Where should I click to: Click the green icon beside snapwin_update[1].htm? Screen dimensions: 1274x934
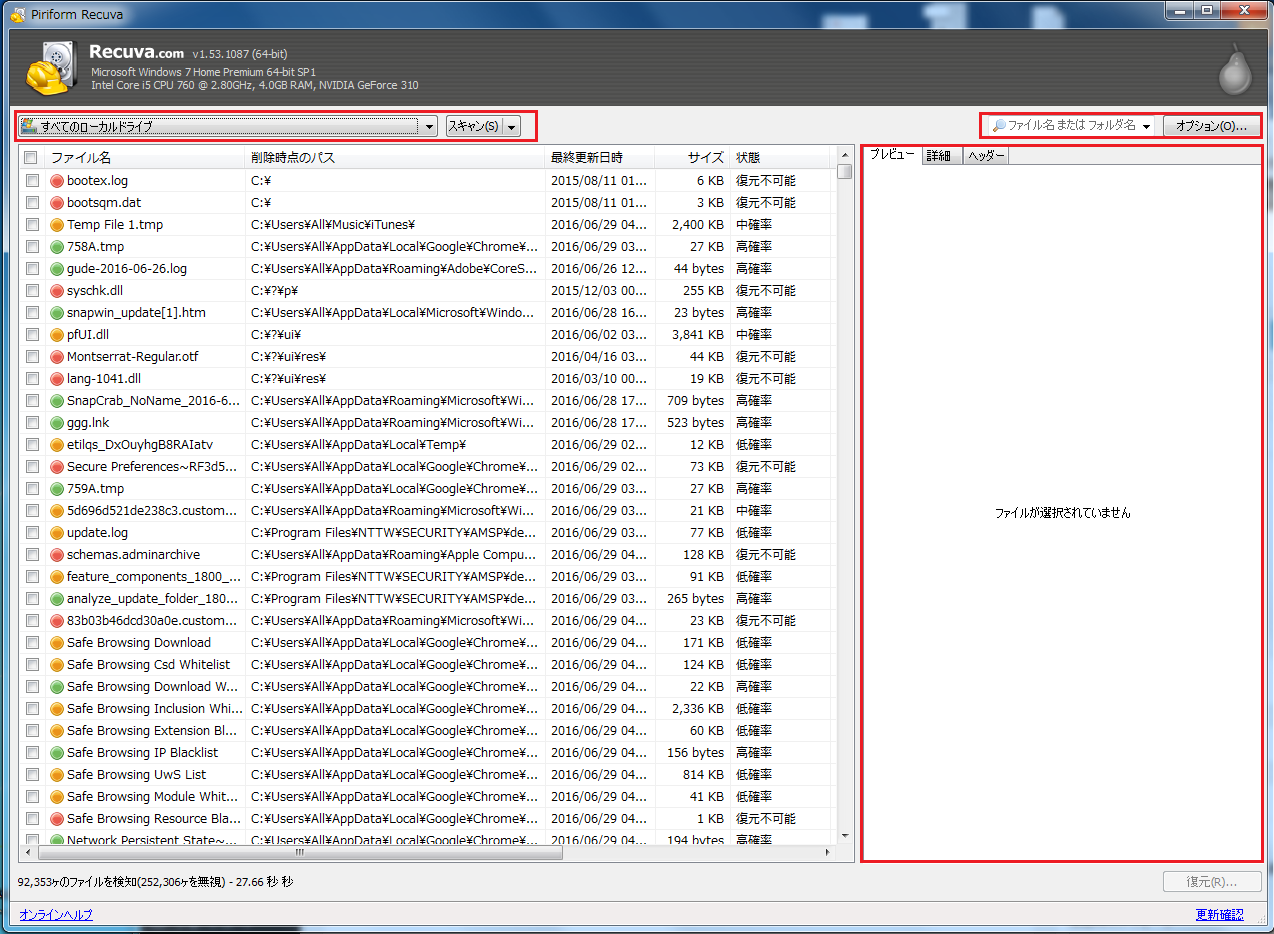click(57, 313)
